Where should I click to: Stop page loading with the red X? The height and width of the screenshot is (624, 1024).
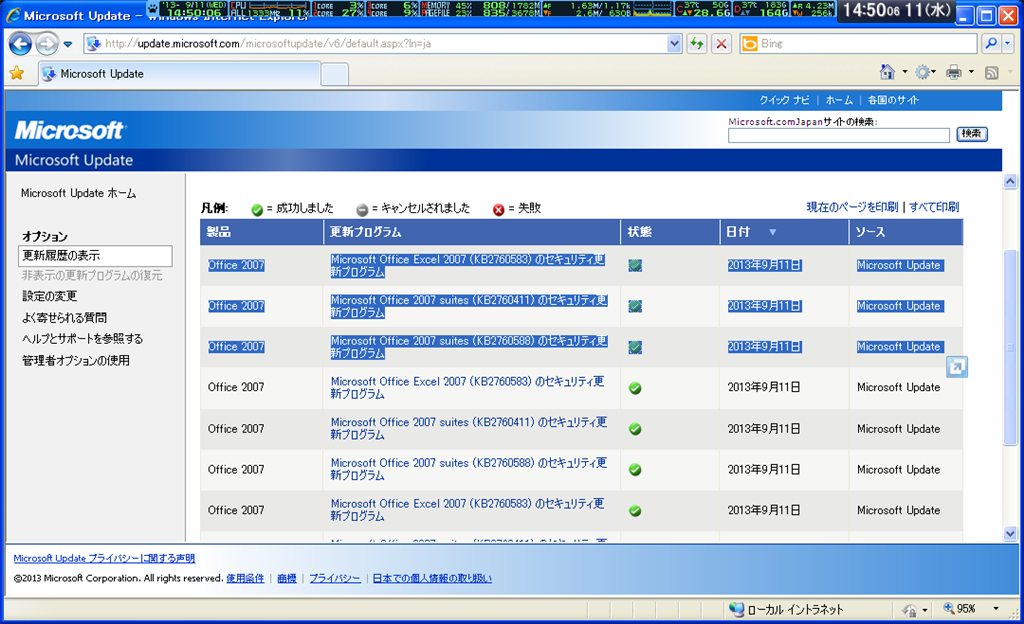721,44
